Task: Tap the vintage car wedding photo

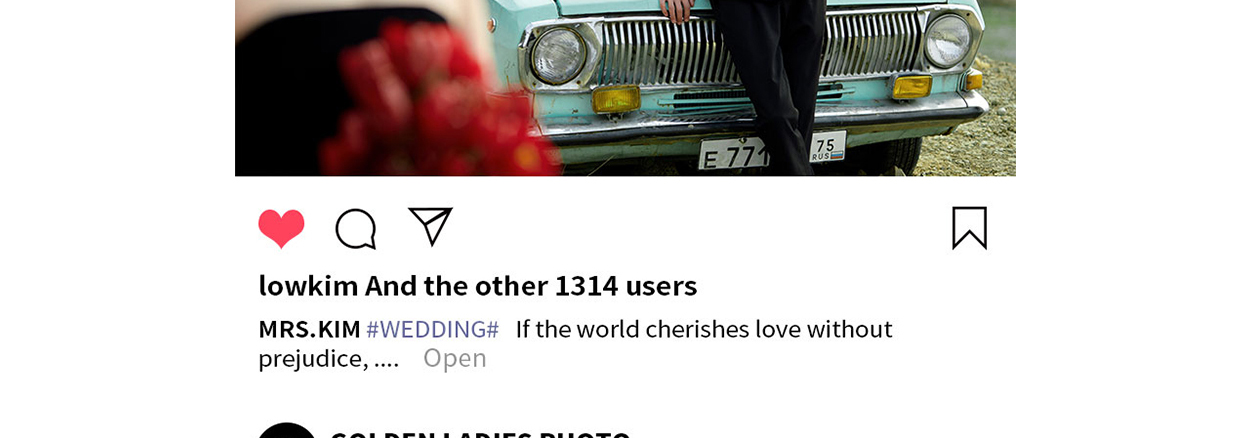Action: 625,88
